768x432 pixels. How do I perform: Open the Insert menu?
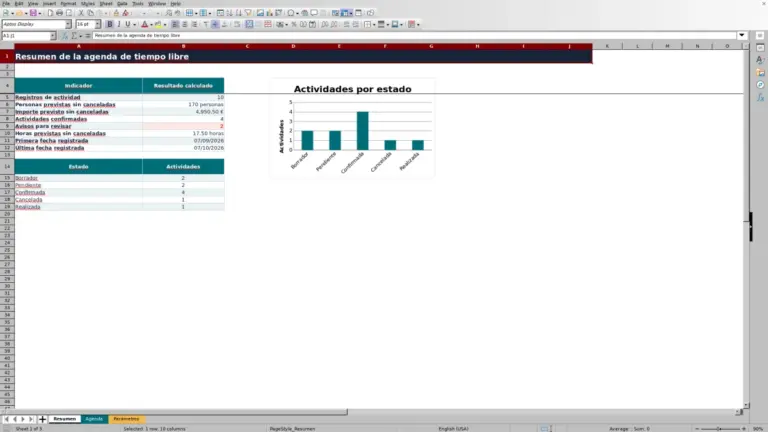[x=49, y=3]
